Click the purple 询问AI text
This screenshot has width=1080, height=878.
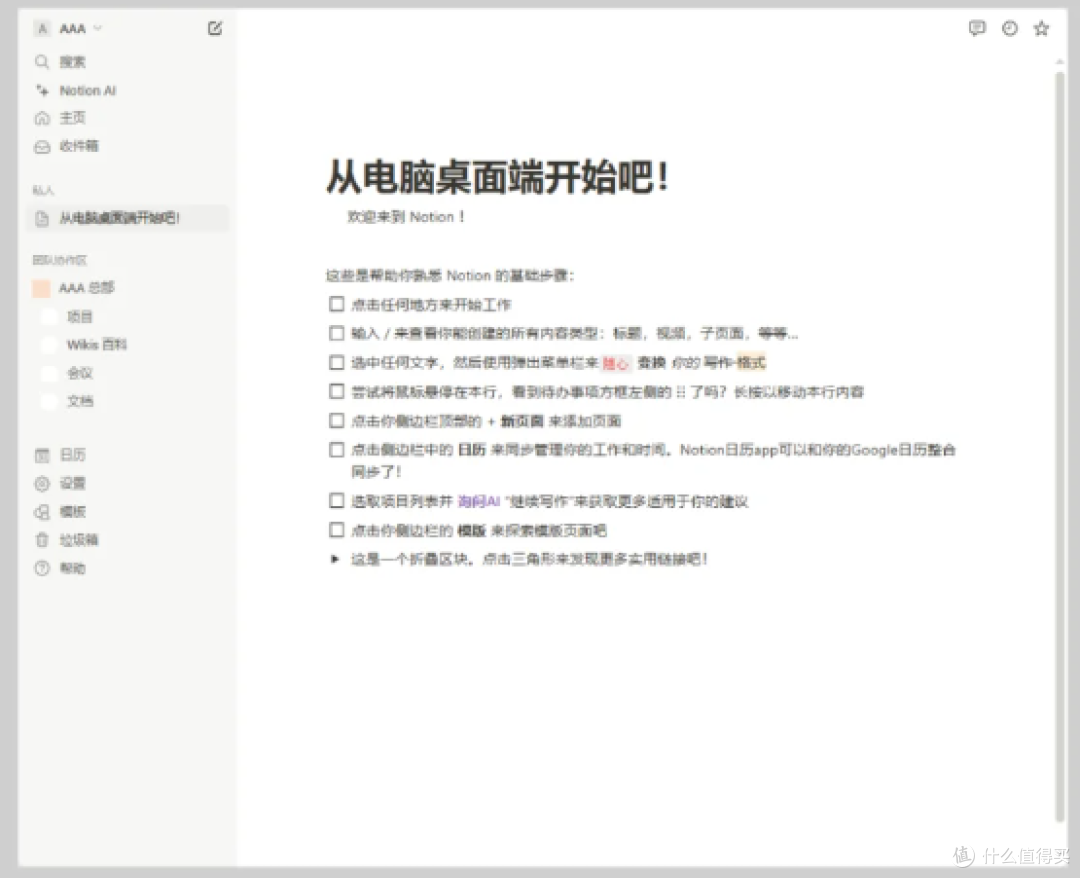pos(478,501)
